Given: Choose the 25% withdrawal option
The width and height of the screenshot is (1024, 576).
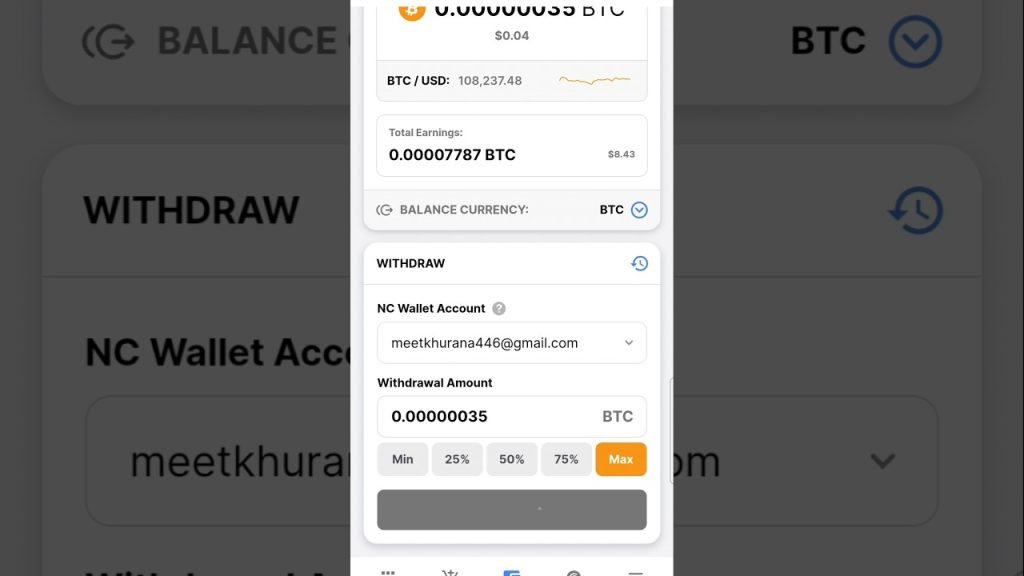Looking at the screenshot, I should click(x=457, y=459).
